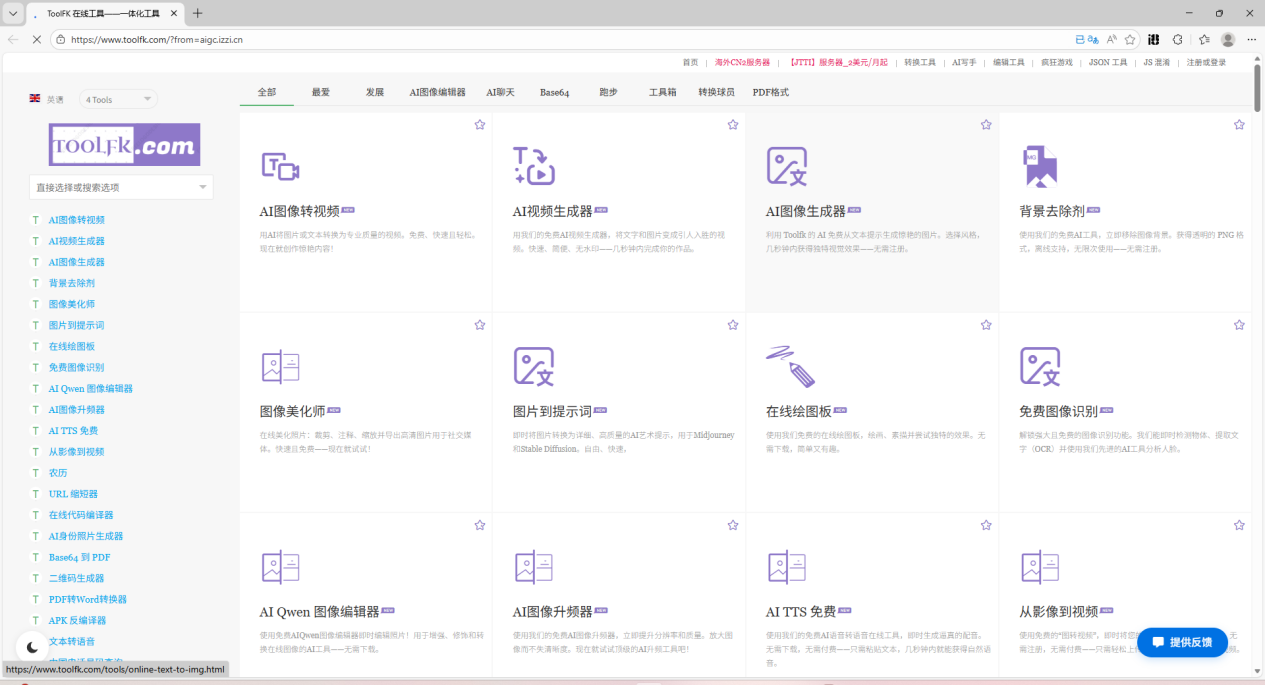
Task: Open the 英语 language selector
Action: click(47, 99)
